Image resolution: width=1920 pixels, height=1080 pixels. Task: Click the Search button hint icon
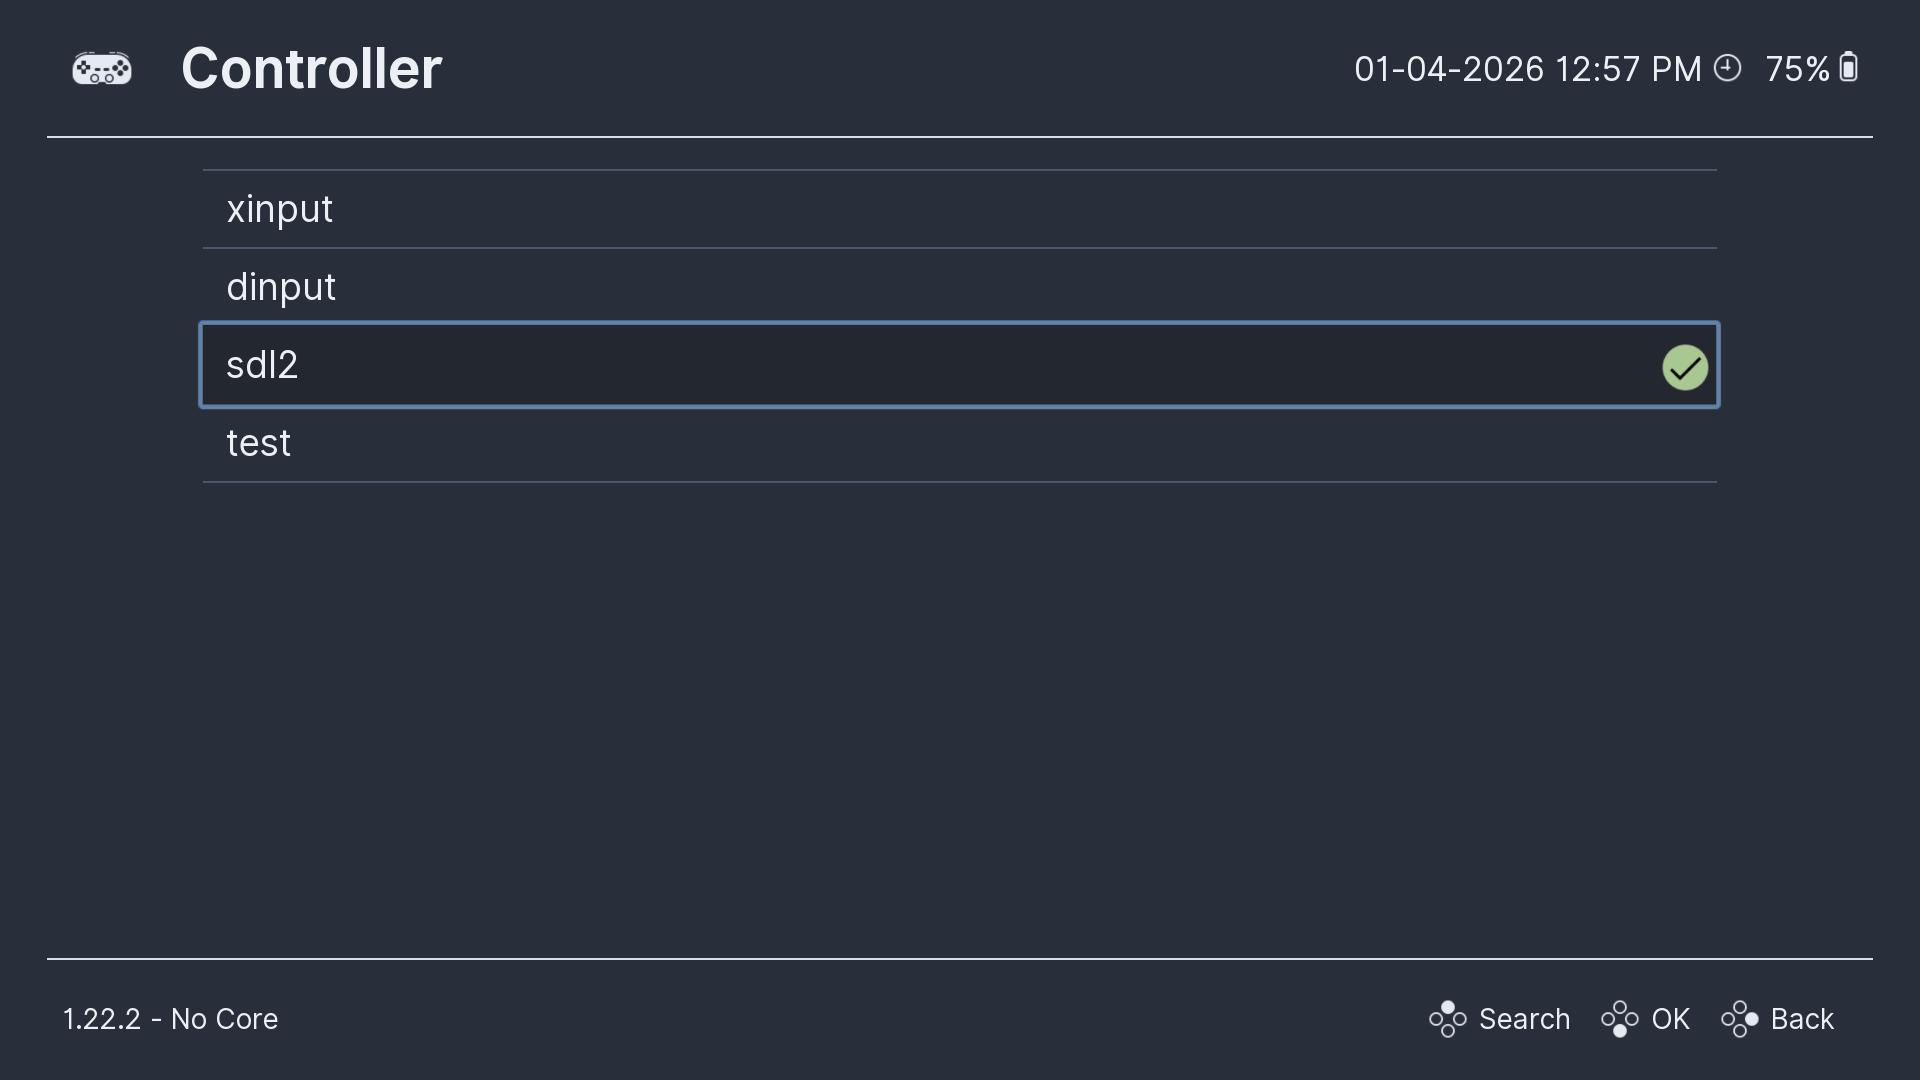pos(1447,1019)
